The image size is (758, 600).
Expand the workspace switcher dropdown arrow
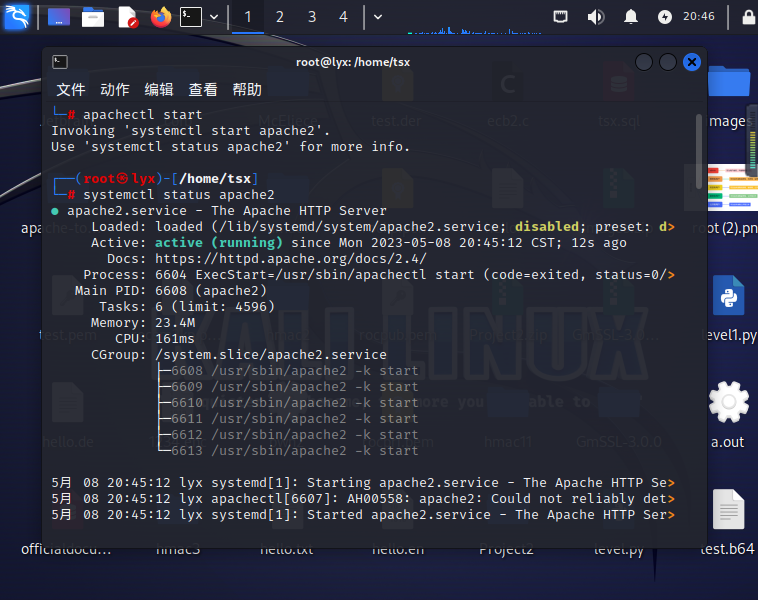(x=378, y=17)
